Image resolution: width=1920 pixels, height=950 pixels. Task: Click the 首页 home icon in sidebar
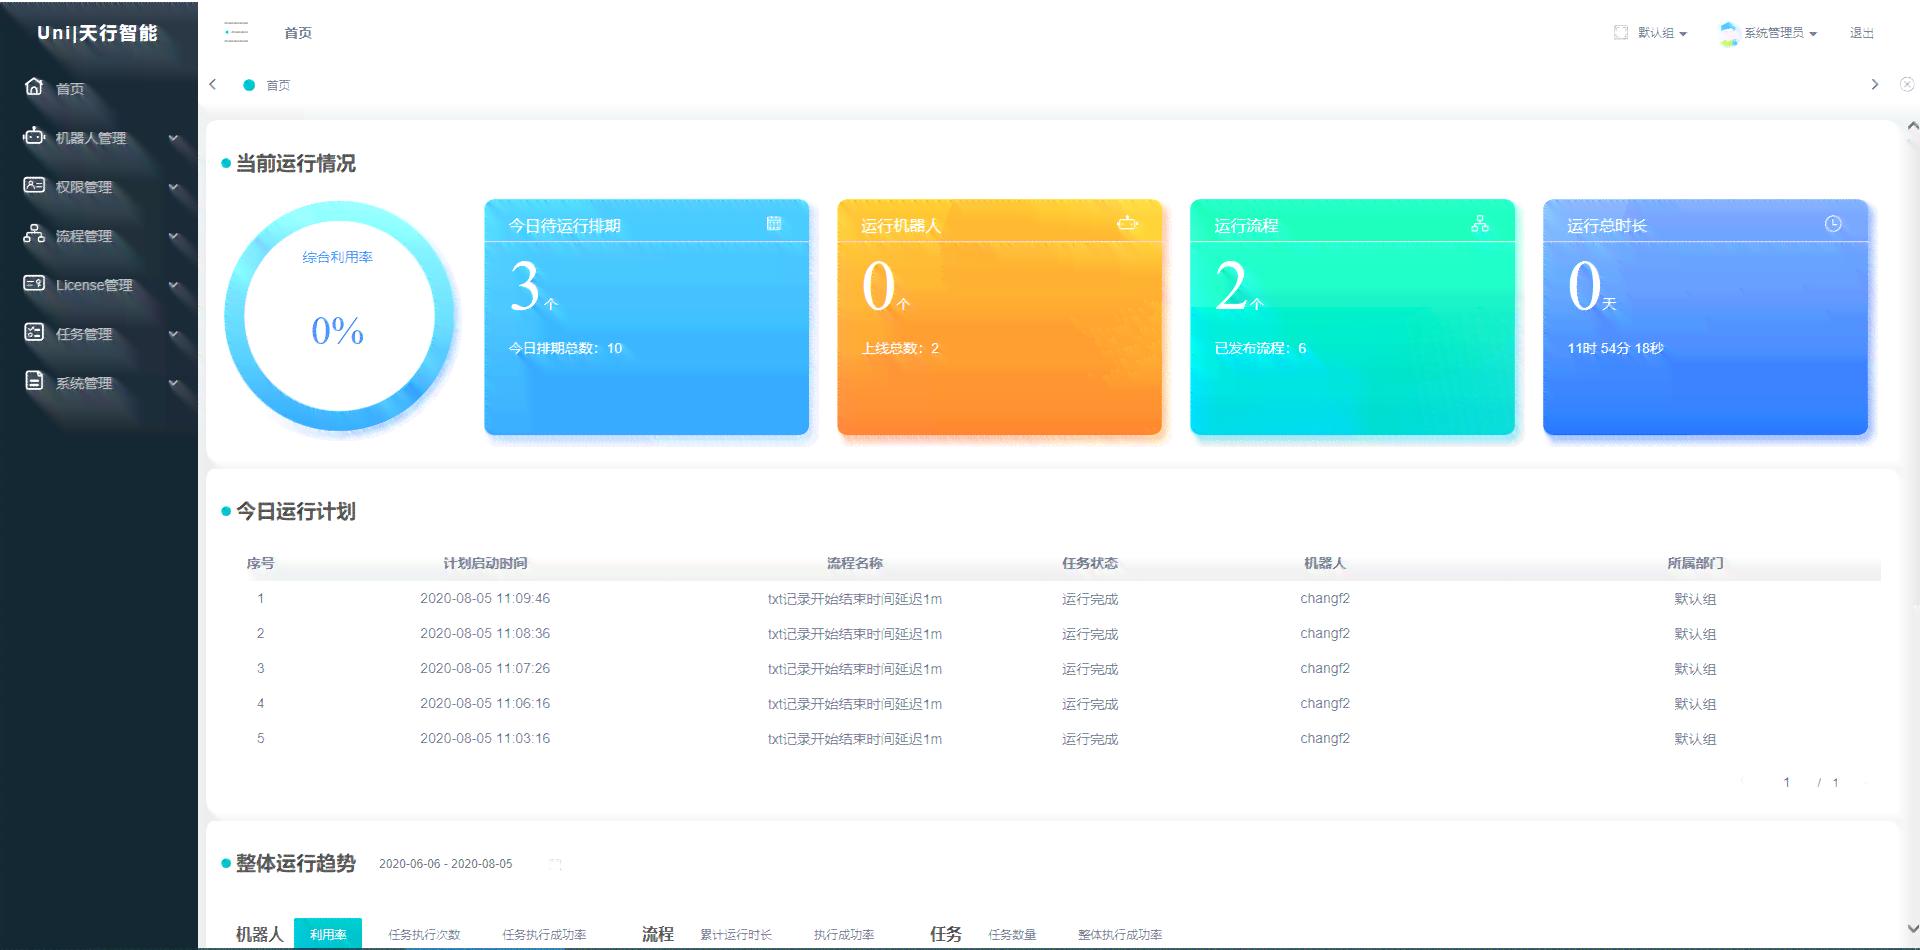pyautogui.click(x=34, y=87)
